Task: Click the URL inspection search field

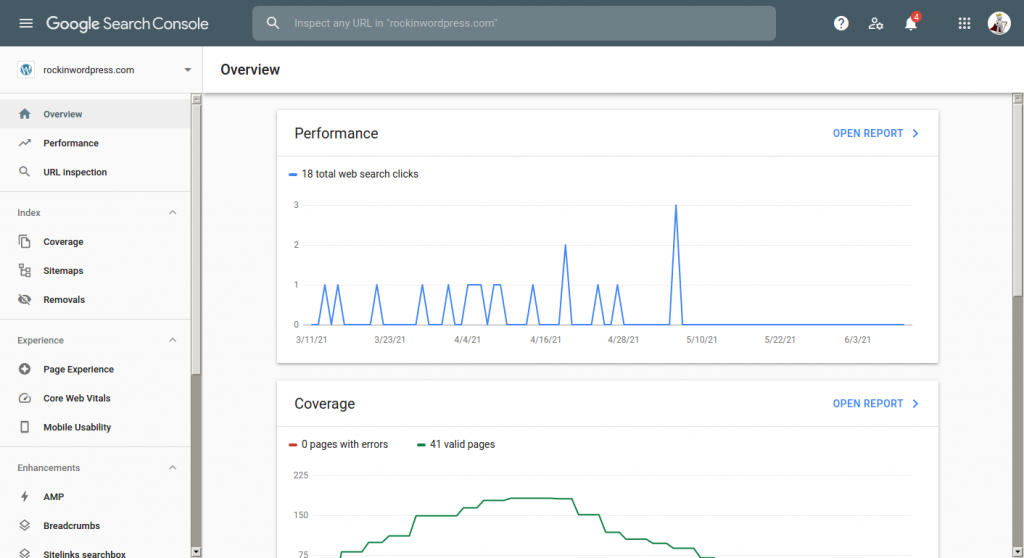Action: coord(514,24)
